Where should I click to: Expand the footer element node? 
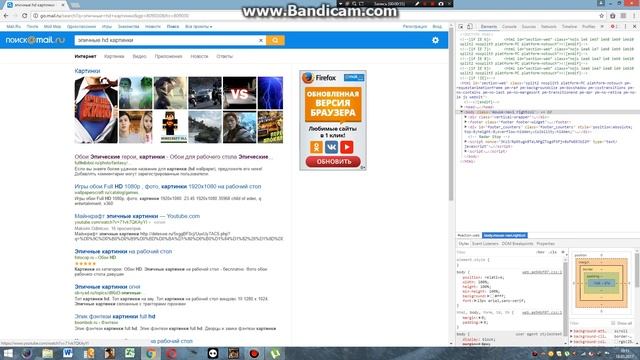point(465,122)
